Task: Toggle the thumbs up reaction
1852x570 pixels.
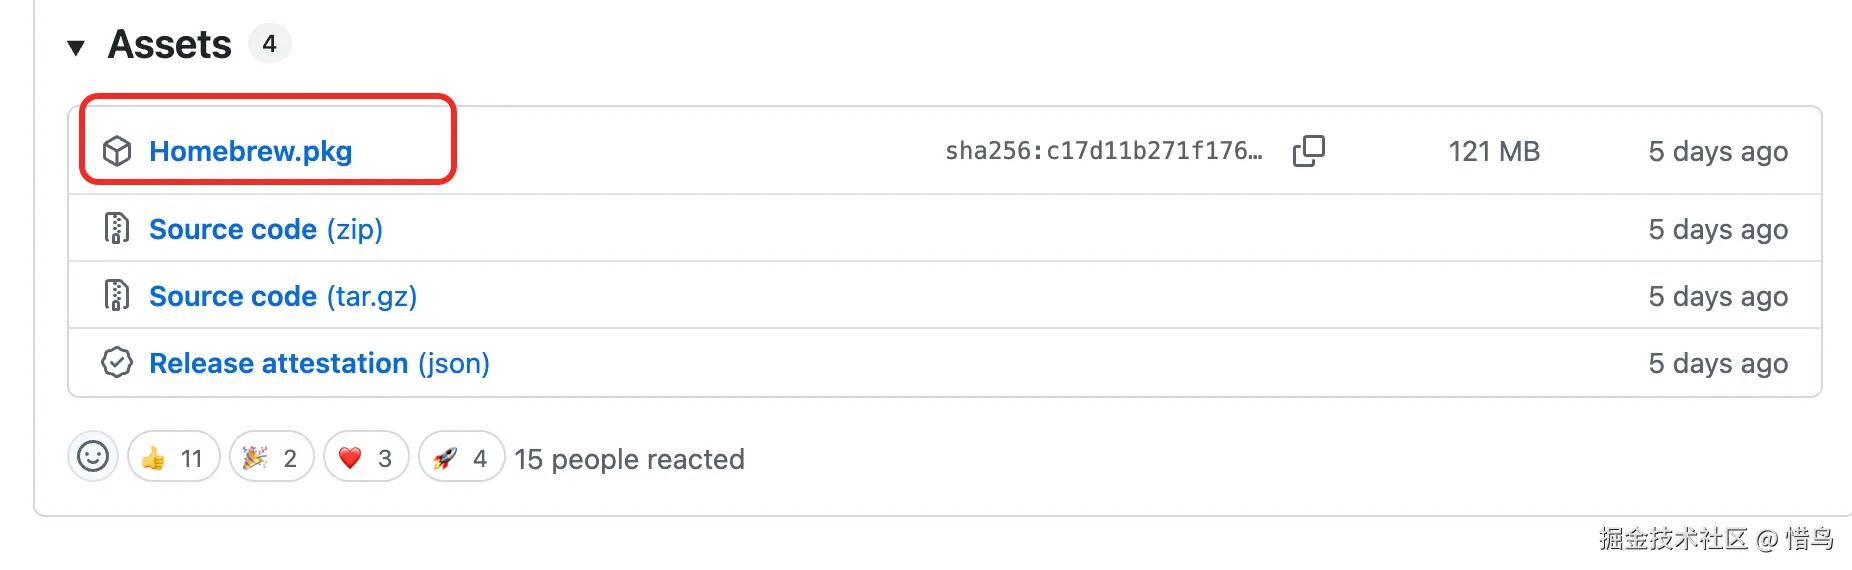Action: click(x=173, y=457)
